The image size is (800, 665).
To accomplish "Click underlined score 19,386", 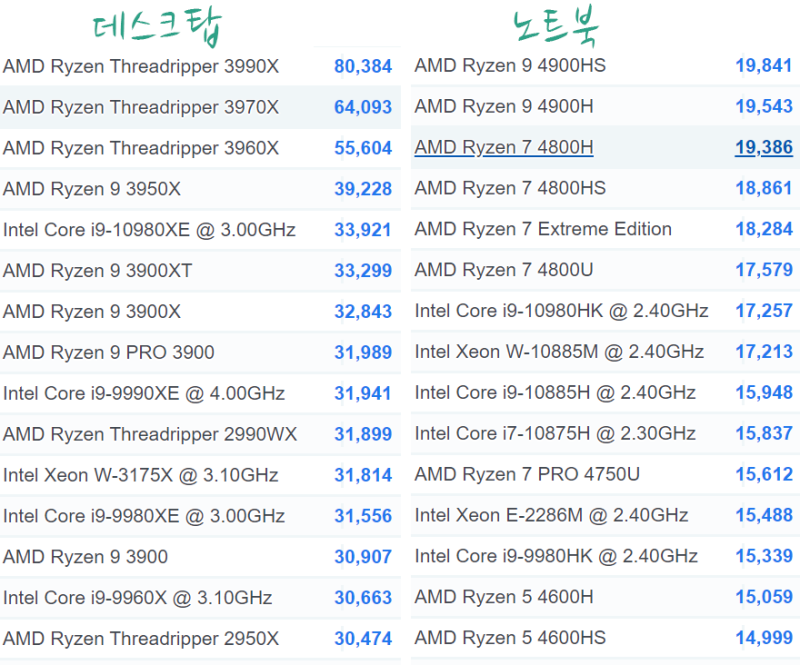I will click(x=764, y=147).
